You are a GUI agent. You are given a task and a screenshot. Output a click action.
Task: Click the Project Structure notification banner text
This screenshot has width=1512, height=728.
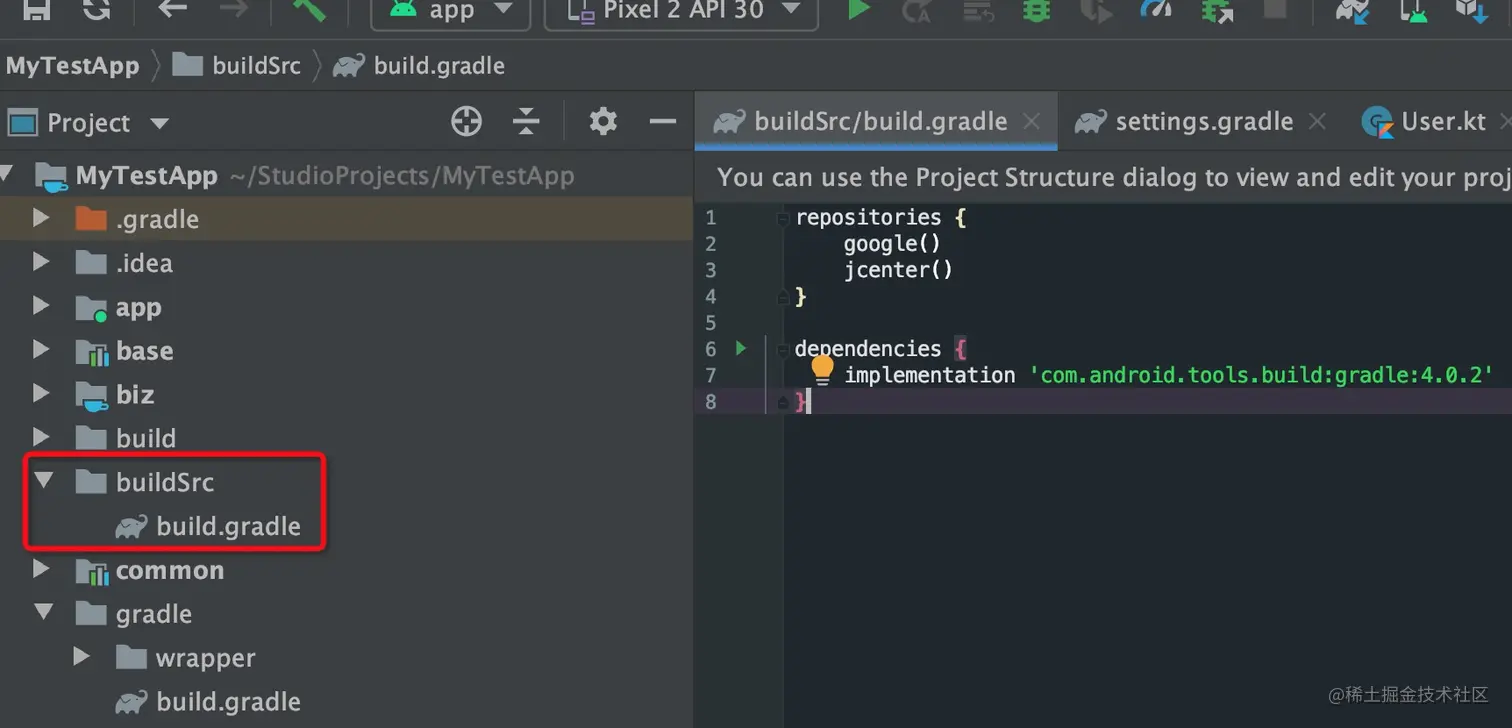[1114, 177]
